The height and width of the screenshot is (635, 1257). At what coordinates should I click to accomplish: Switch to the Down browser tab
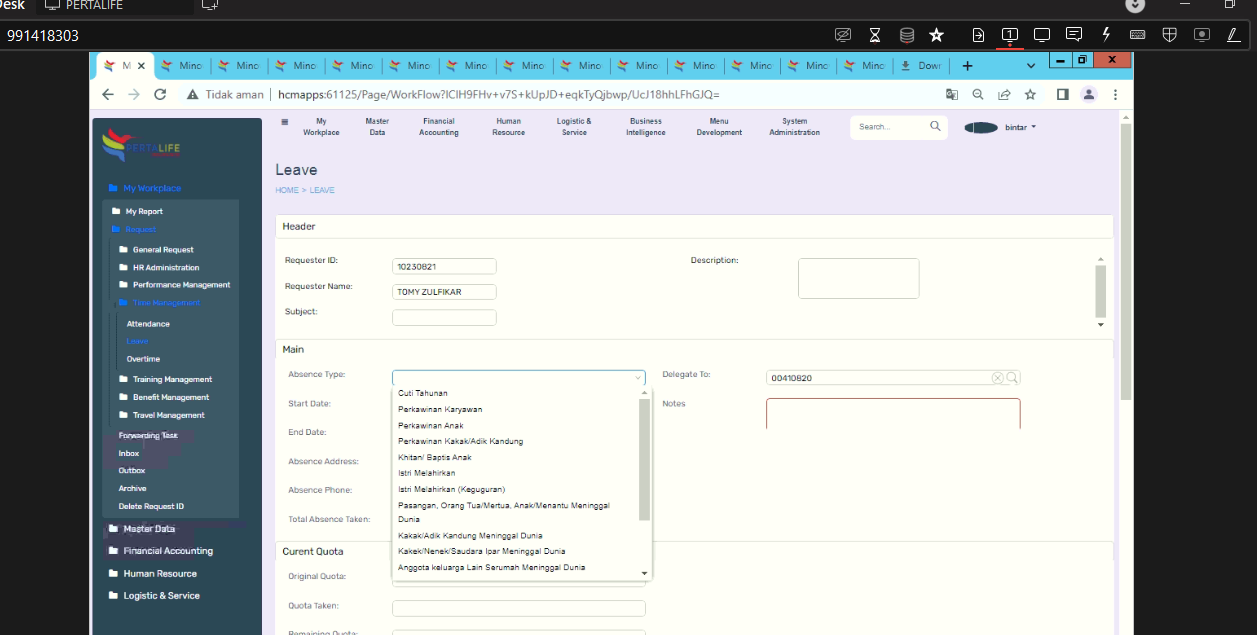pyautogui.click(x=921, y=66)
